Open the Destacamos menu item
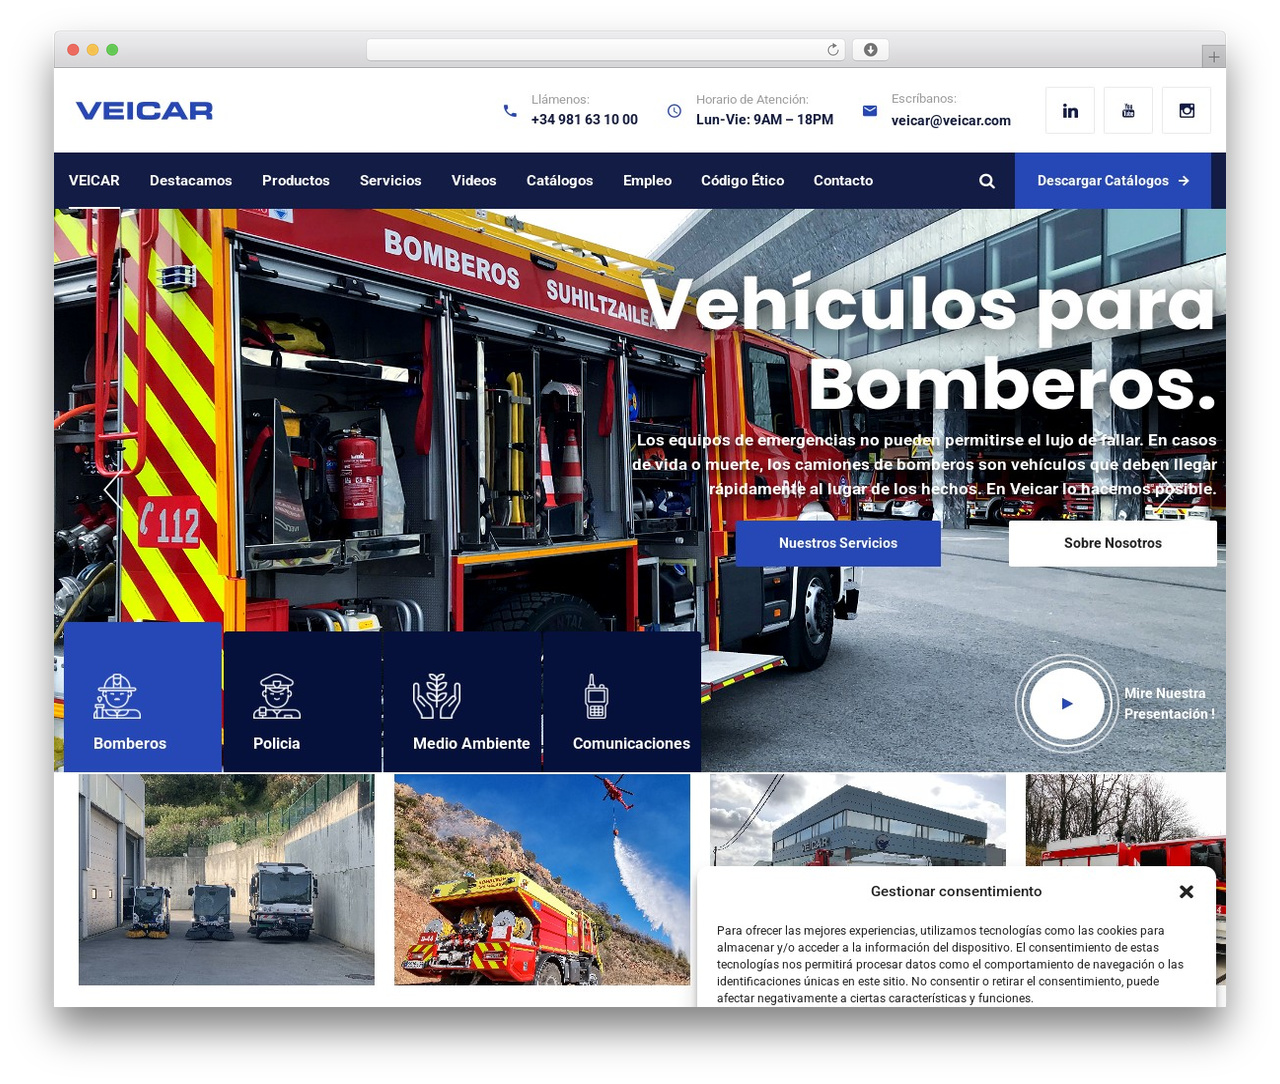Screen dimensions: 1280x1084 pos(191,181)
